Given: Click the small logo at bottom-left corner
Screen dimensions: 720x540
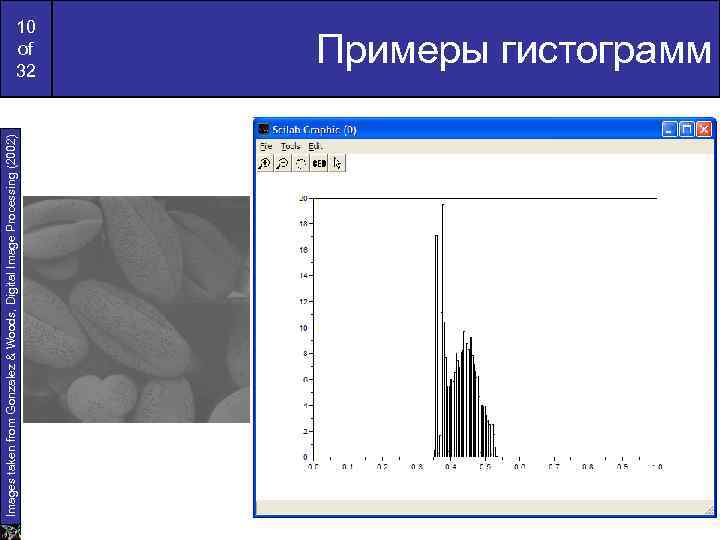Looking at the screenshot, I should tap(10, 532).
